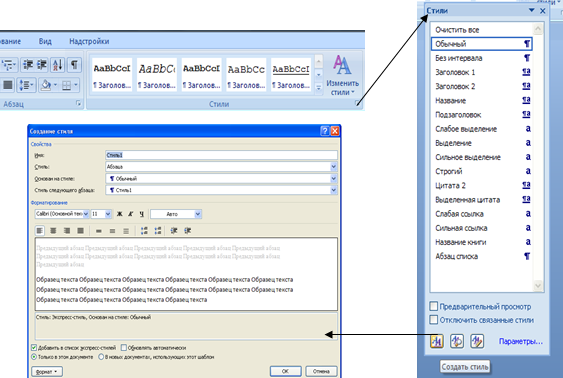The height and width of the screenshot is (378, 563).
Task: Select В новых документах radio option
Action: [101, 357]
